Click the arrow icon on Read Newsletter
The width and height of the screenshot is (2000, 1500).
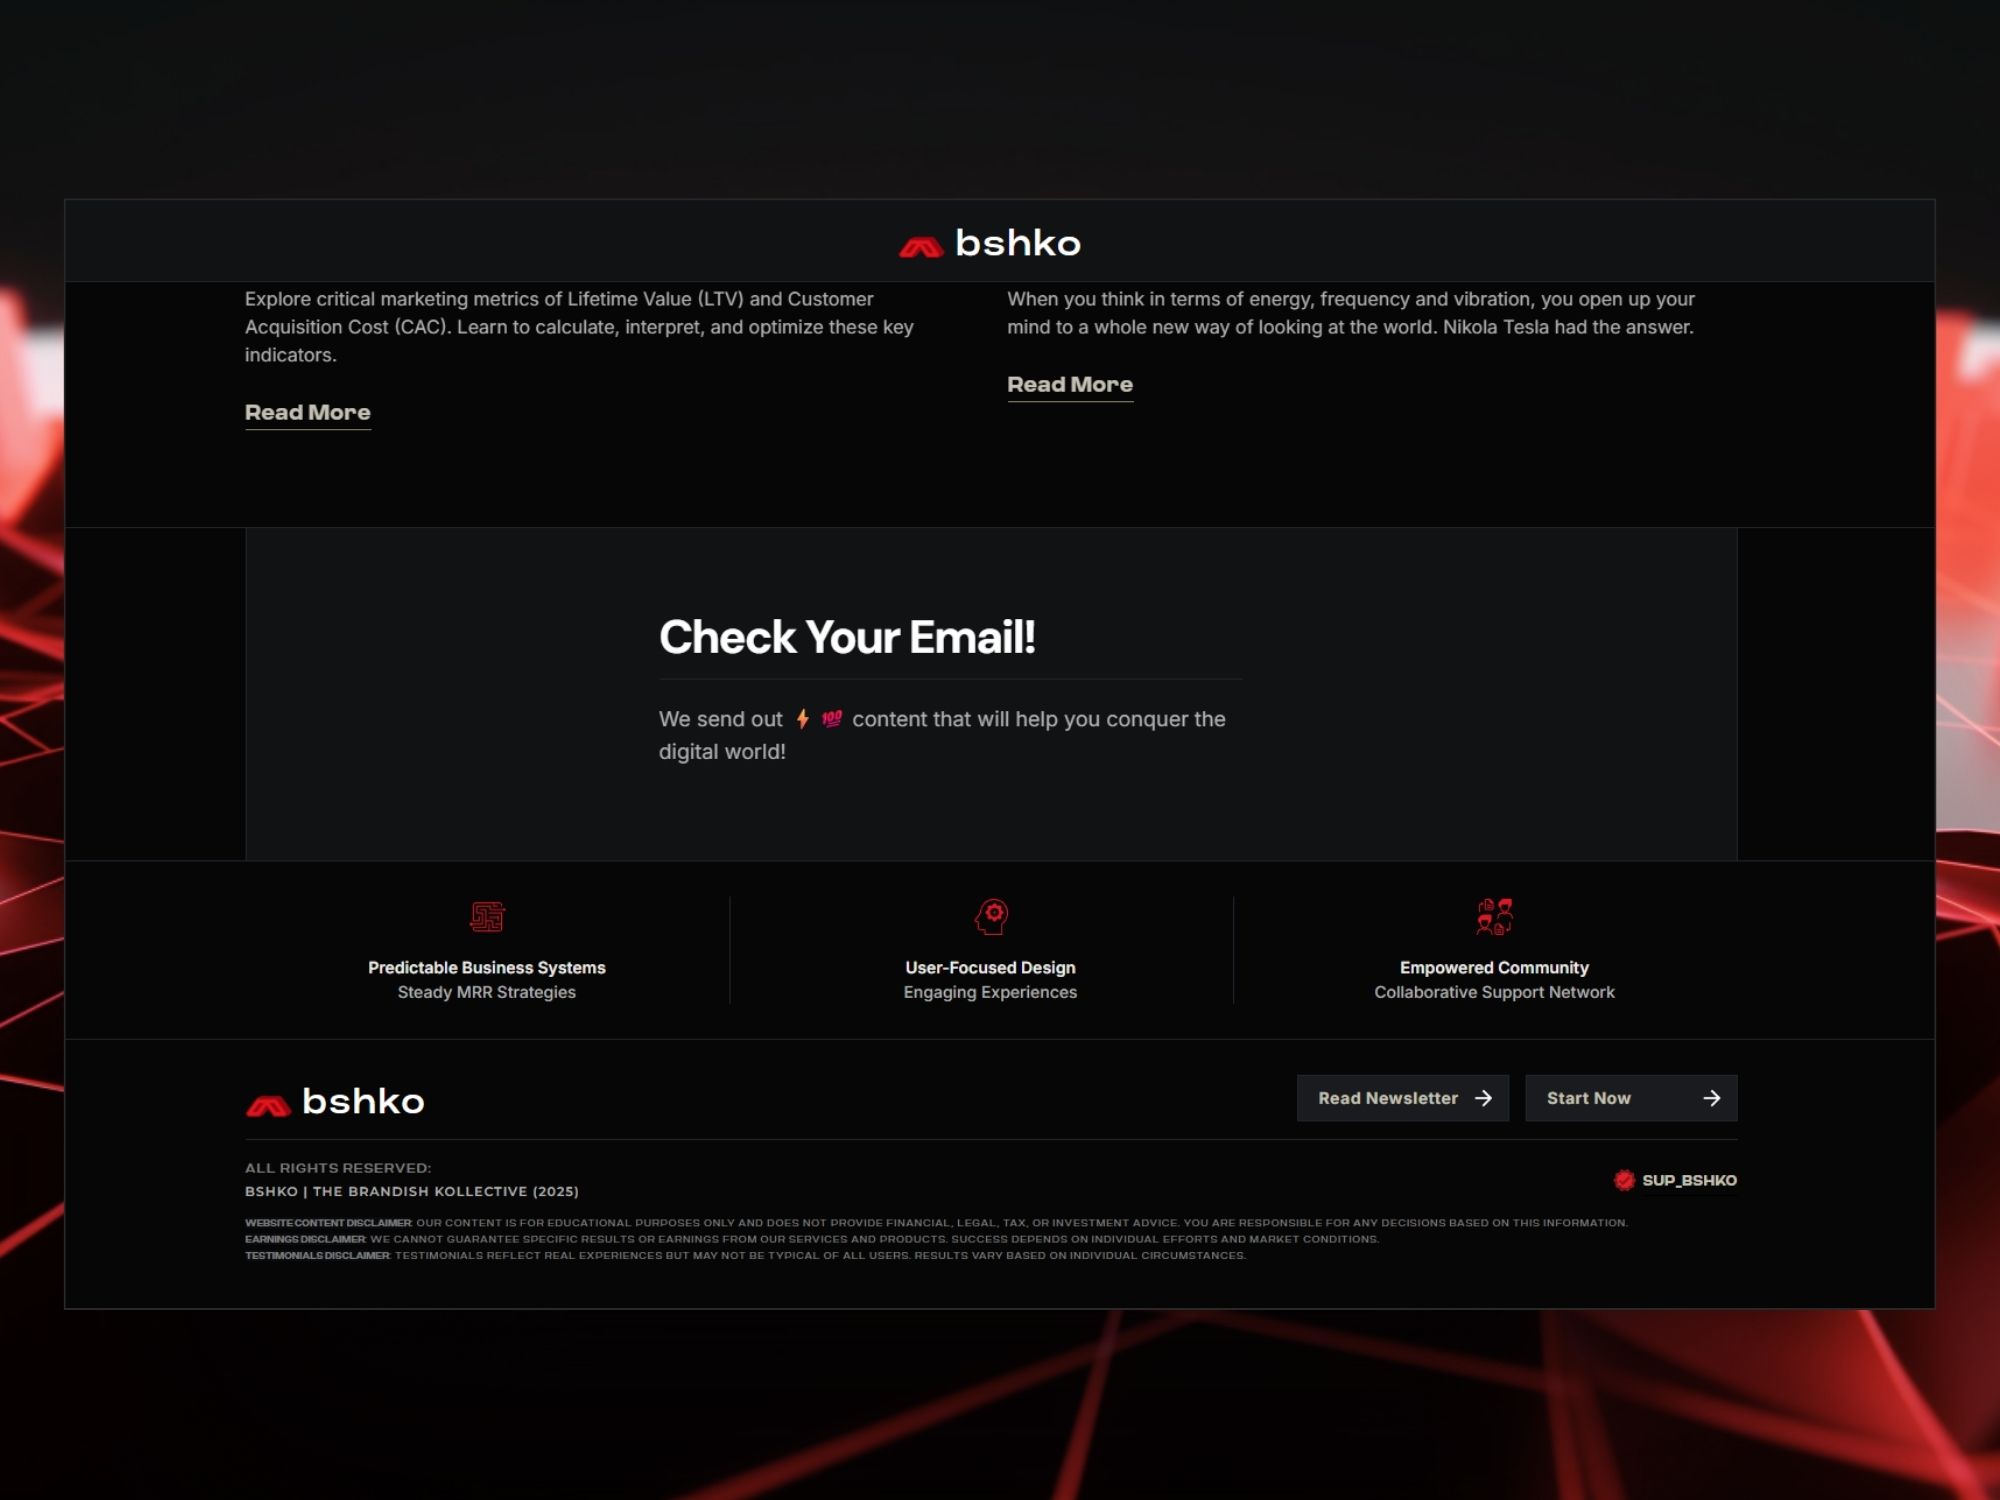click(1483, 1098)
